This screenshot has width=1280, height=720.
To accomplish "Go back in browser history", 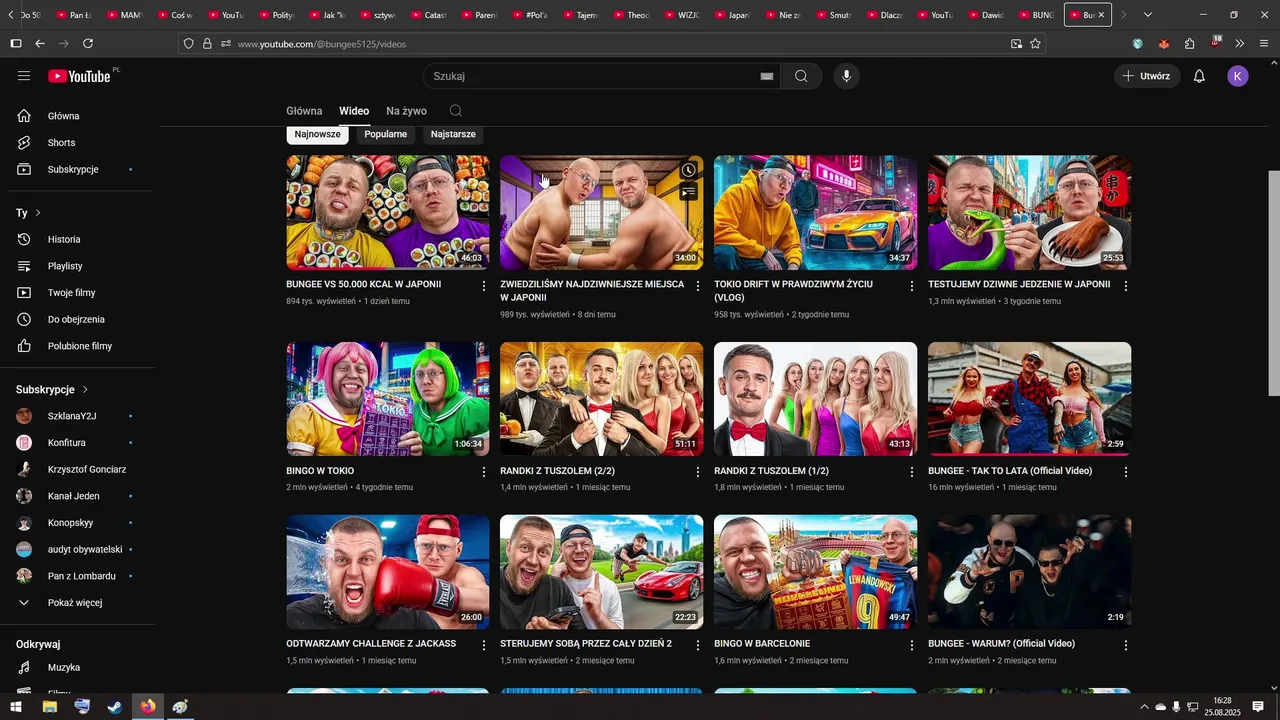I will click(x=40, y=44).
